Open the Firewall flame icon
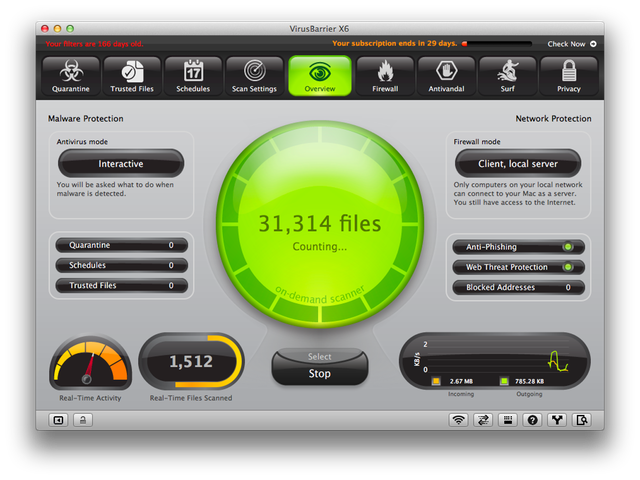The height and width of the screenshot is (480, 640). click(x=385, y=76)
